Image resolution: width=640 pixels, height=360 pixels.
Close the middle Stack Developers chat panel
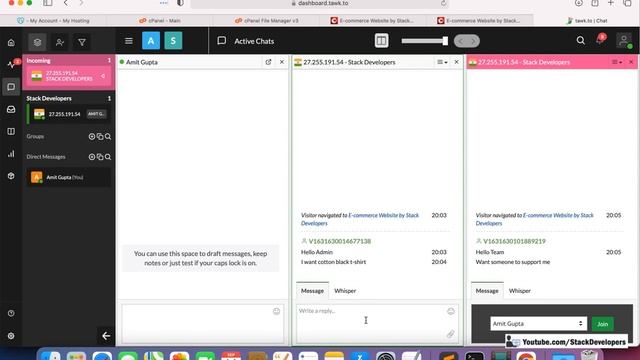point(456,62)
